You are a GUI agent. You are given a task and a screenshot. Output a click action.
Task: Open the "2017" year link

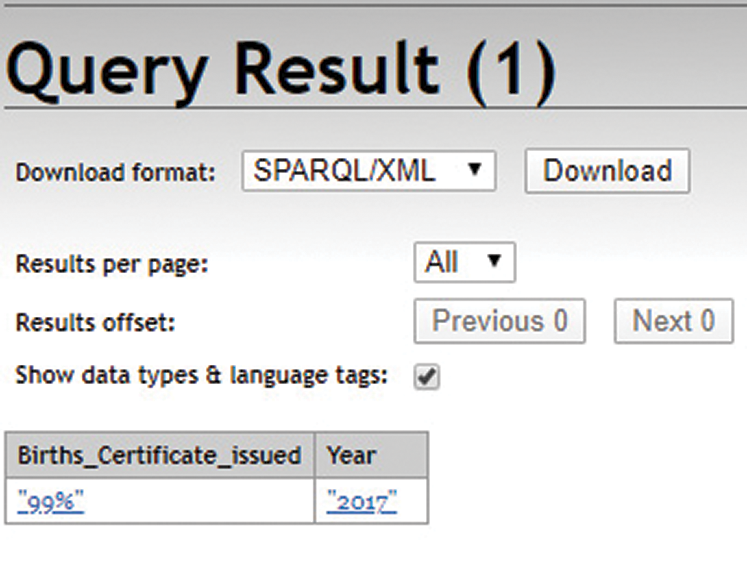coord(361,501)
